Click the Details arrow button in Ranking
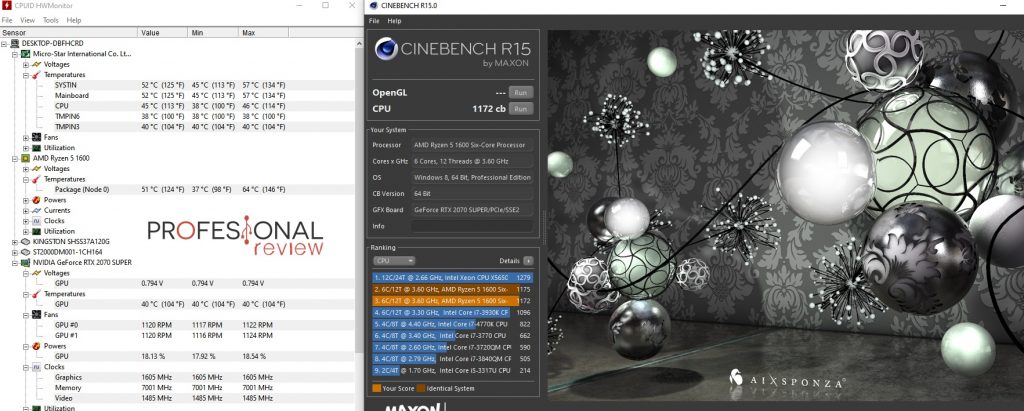Image resolution: width=1024 pixels, height=411 pixels. (x=528, y=261)
